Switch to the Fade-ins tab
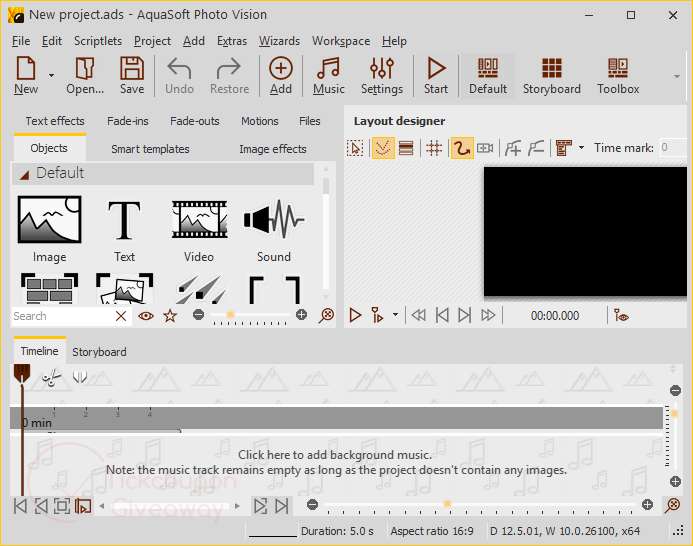 128,121
